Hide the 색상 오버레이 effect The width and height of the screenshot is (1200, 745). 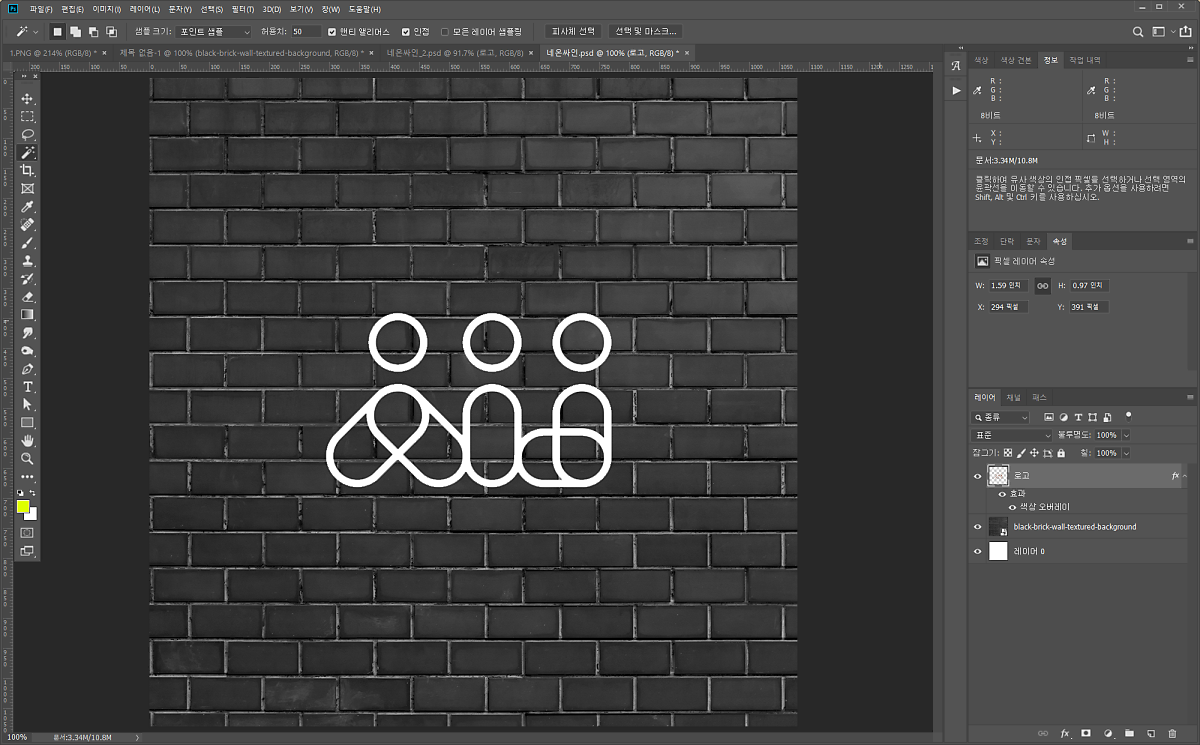coord(1011,507)
